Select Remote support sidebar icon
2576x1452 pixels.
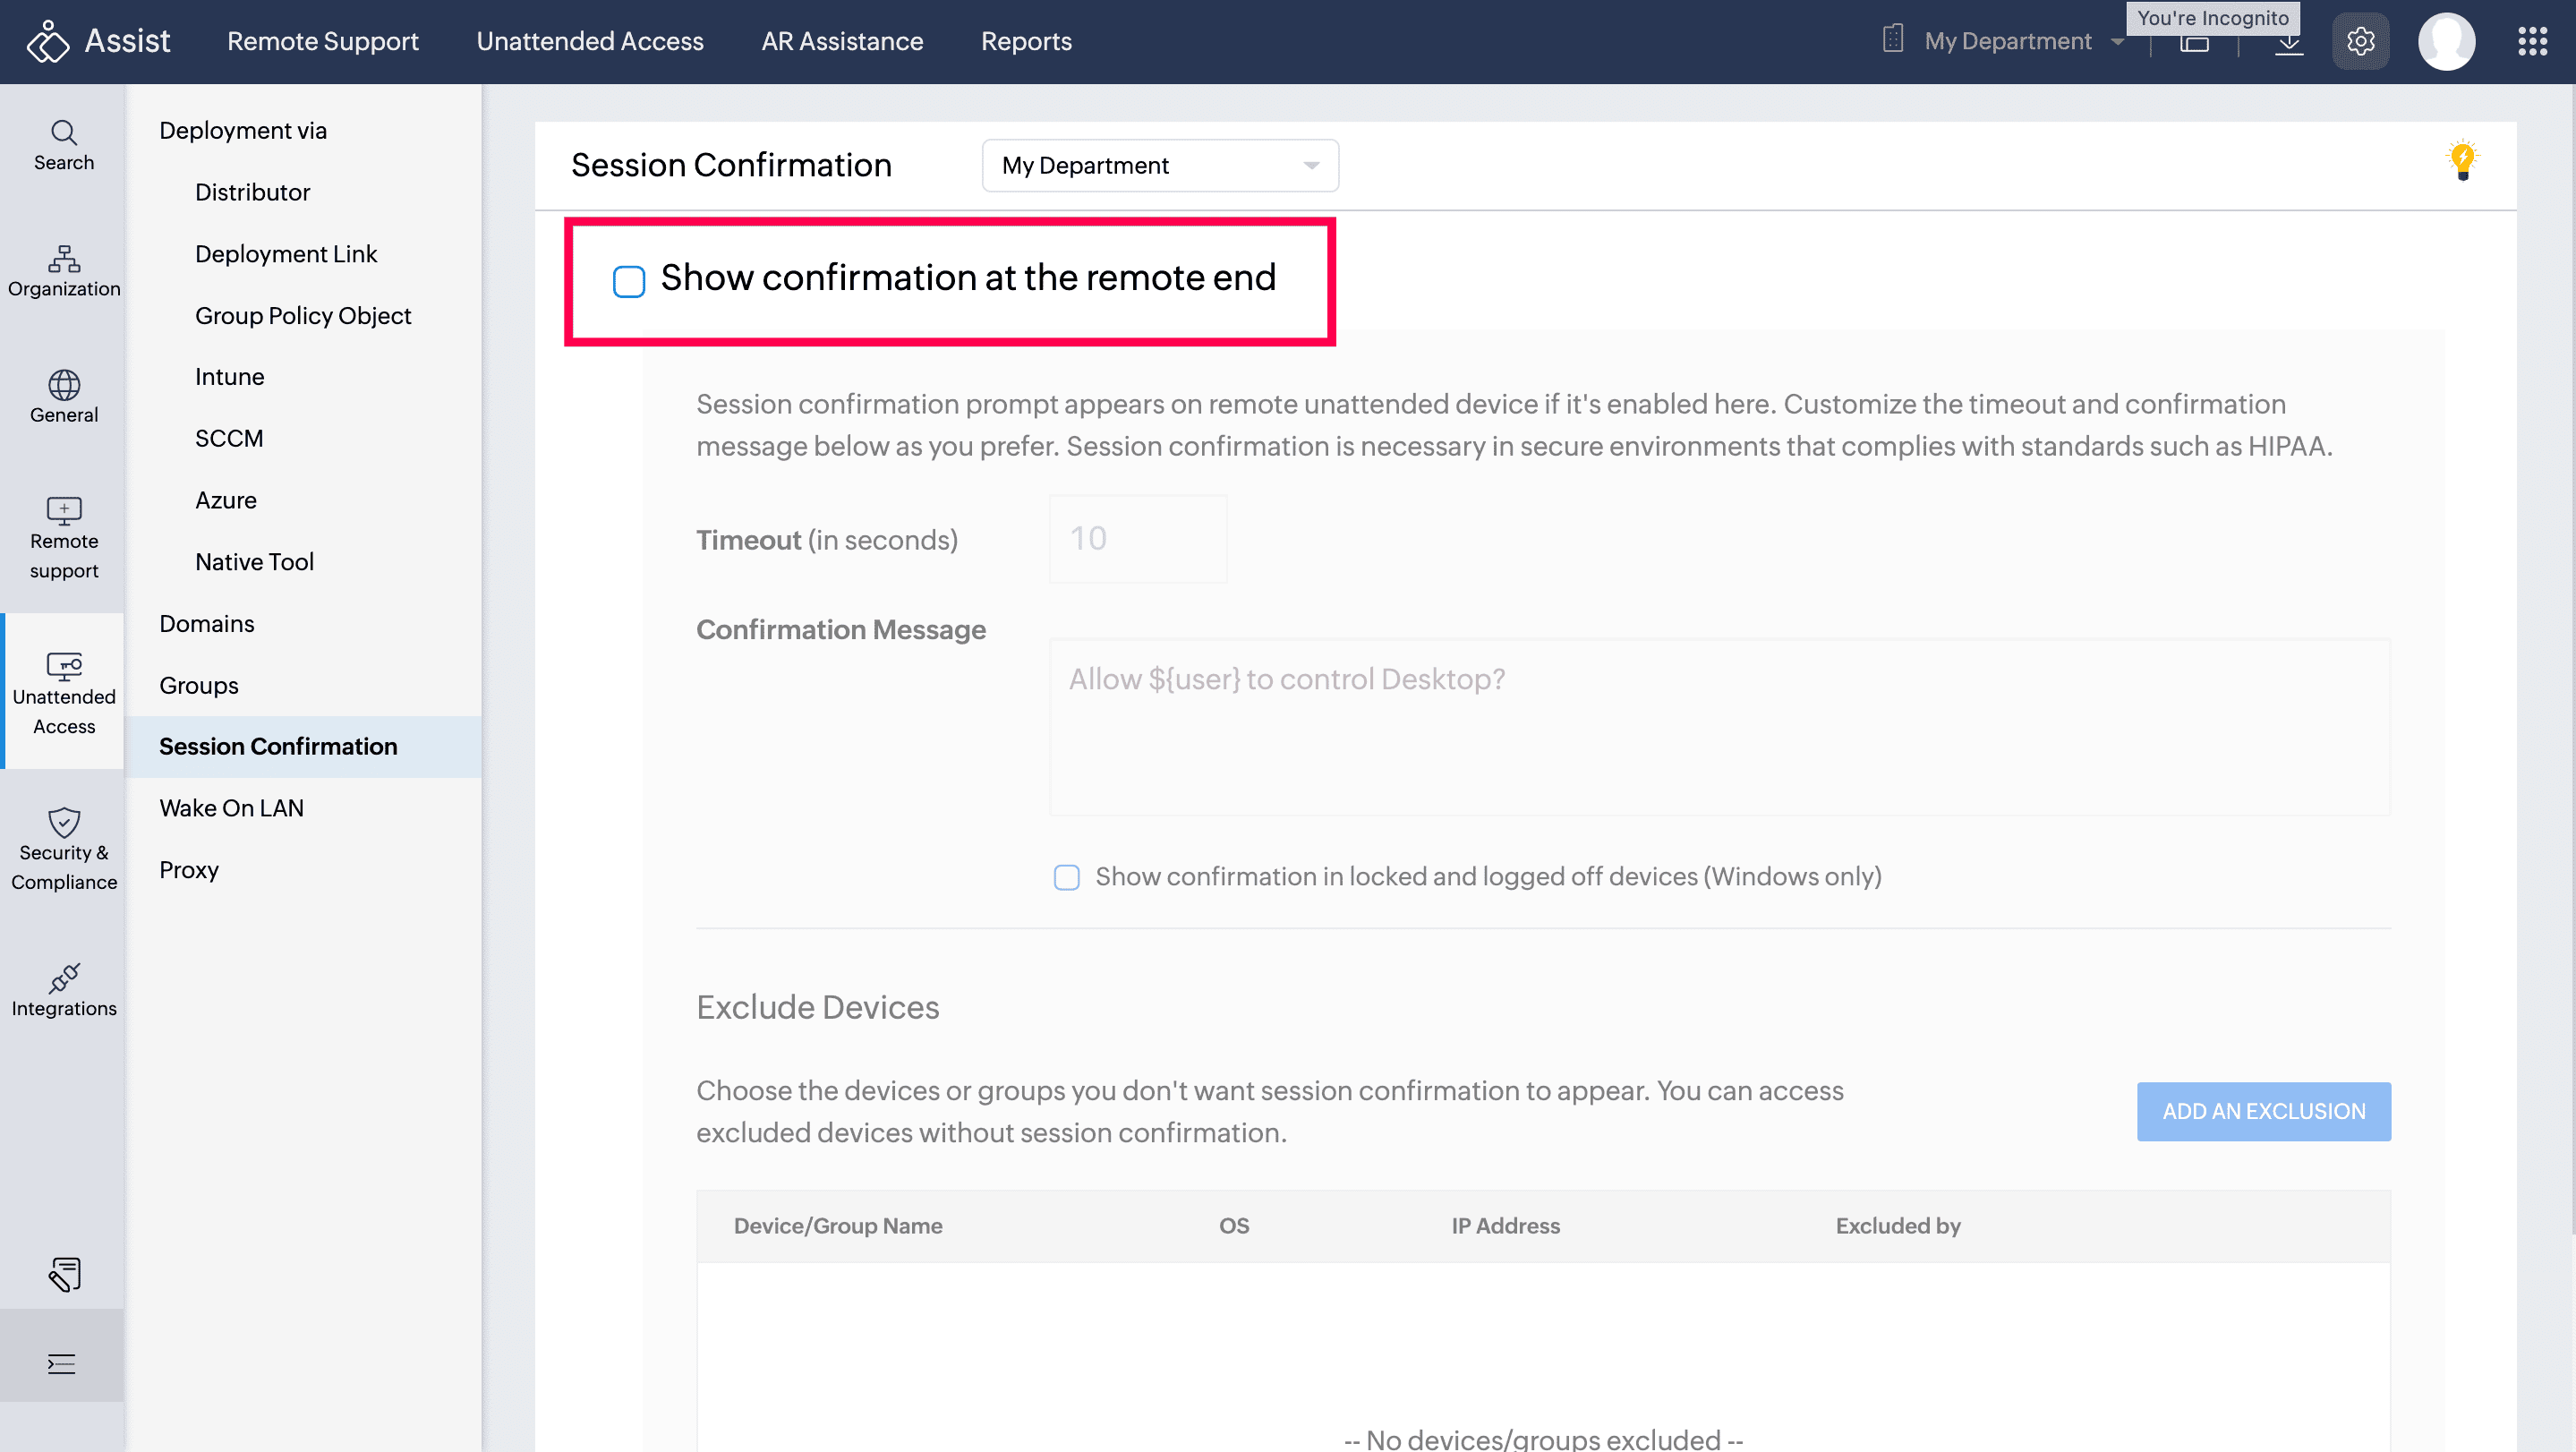tap(64, 538)
